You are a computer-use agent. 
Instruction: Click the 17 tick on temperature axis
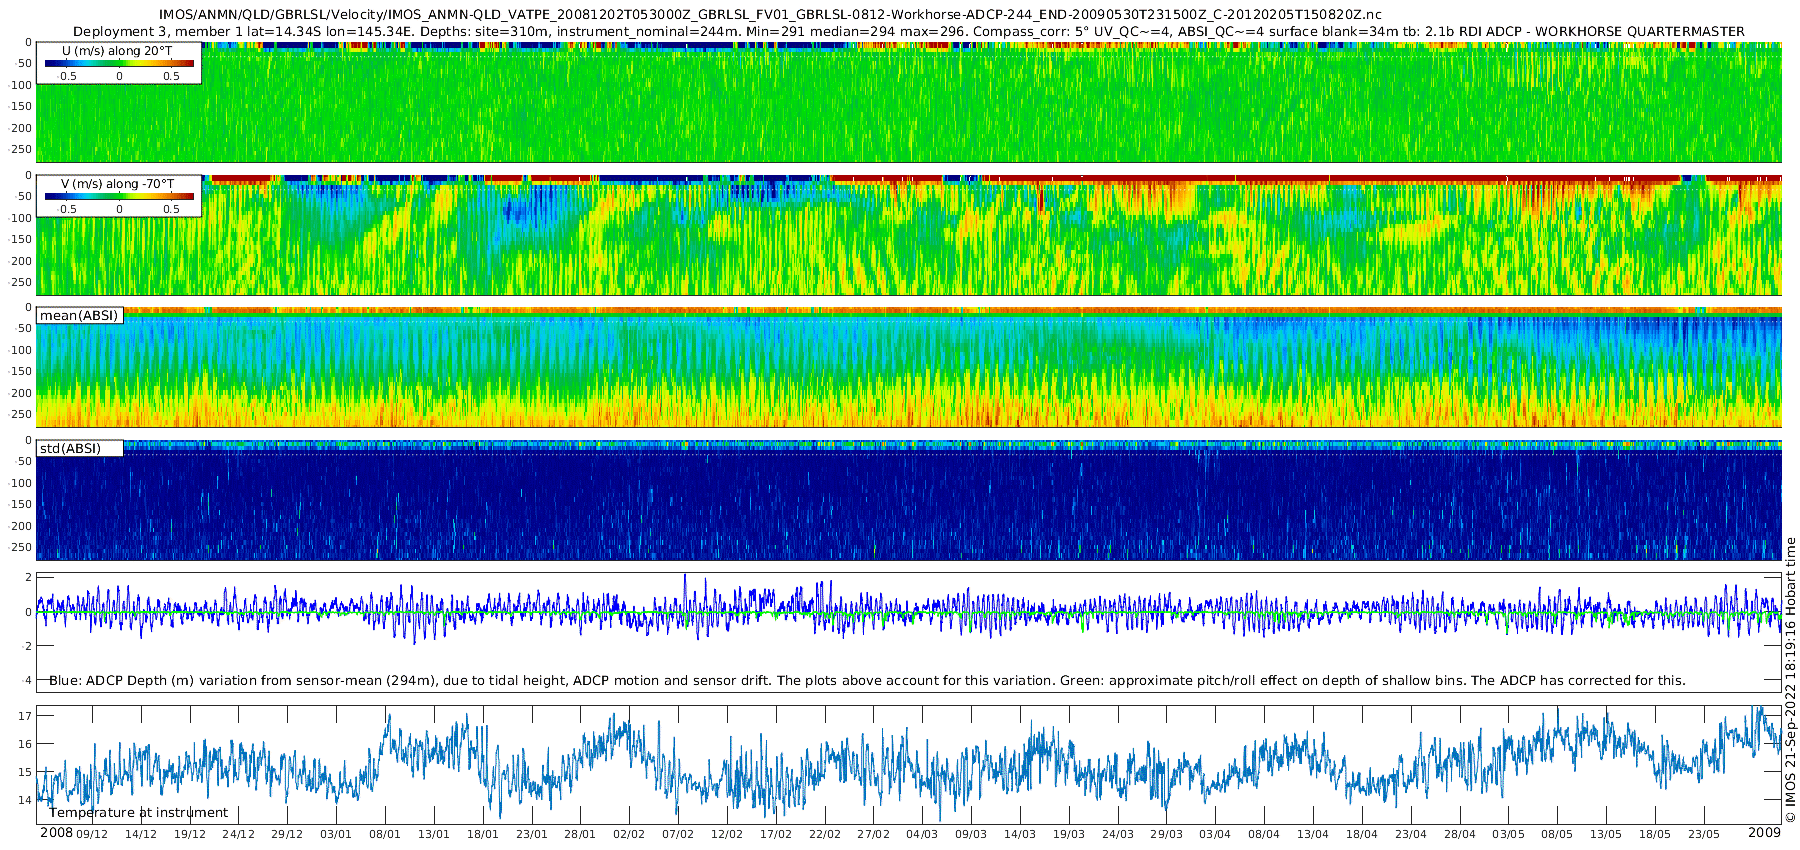tap(26, 716)
